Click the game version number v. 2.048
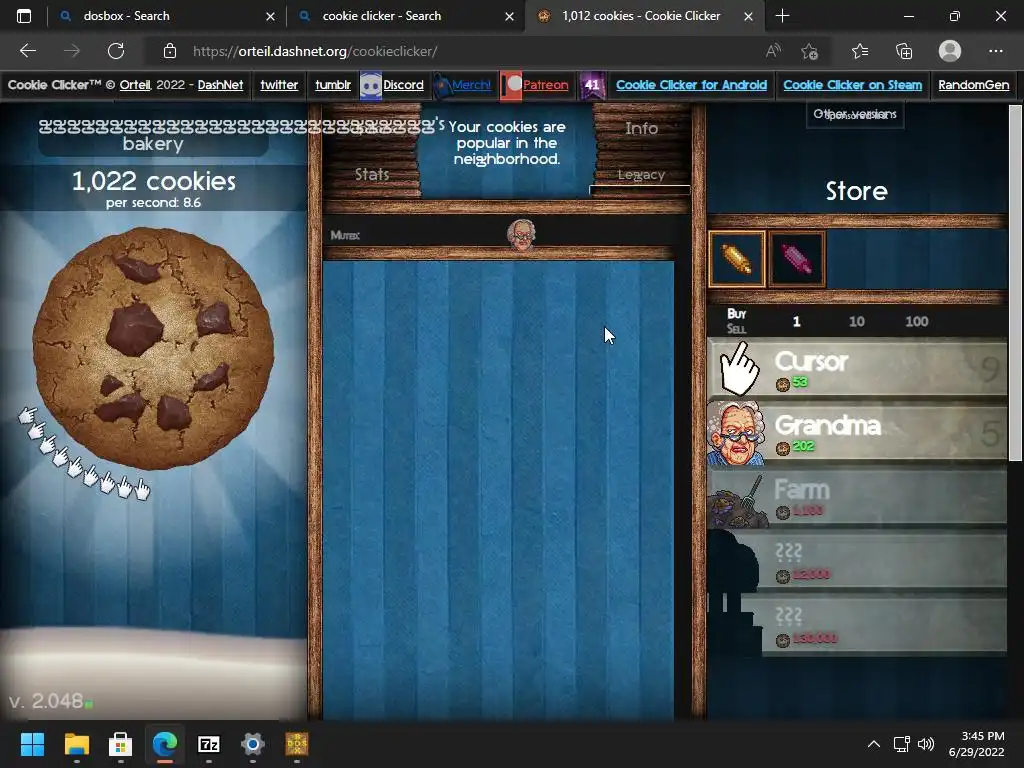The width and height of the screenshot is (1024, 768). pyautogui.click(x=46, y=701)
